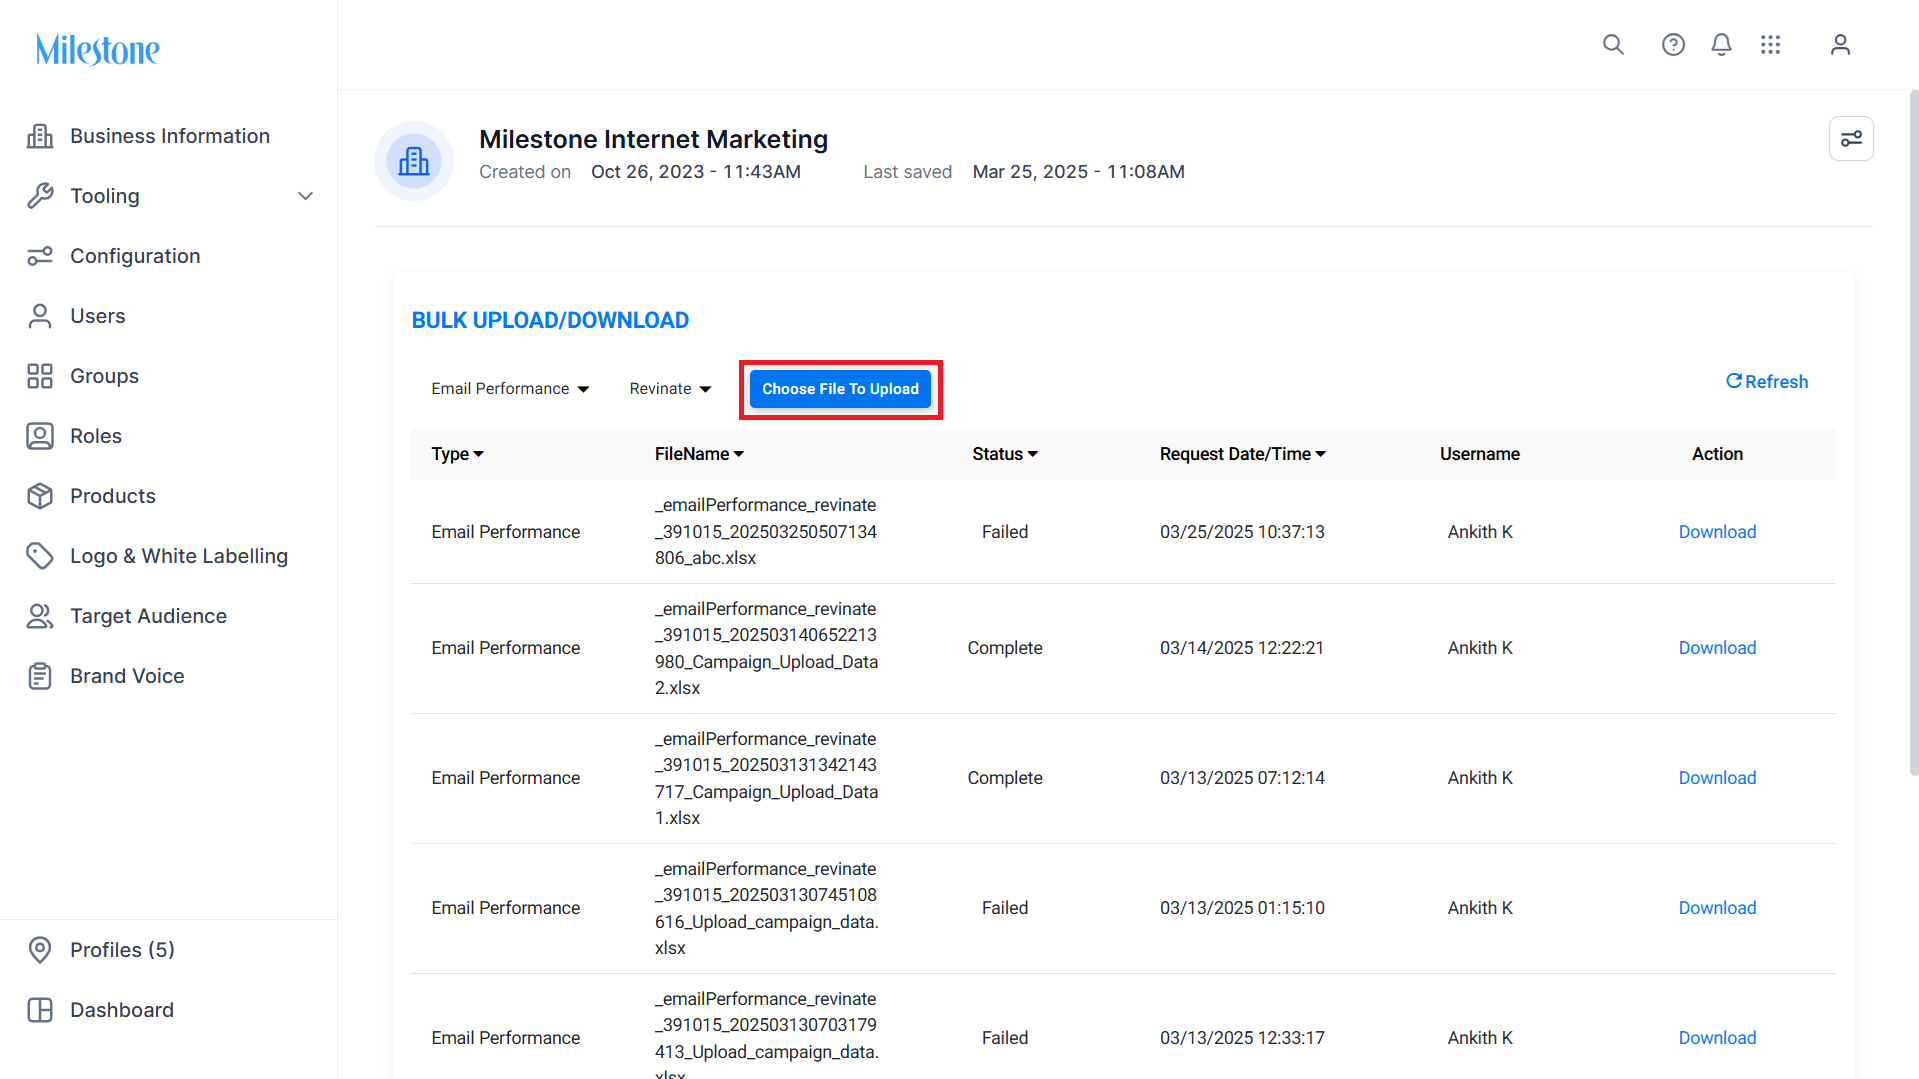Click the Dashboard layout icon
Viewport: 1919px width, 1079px height.
(40, 1010)
